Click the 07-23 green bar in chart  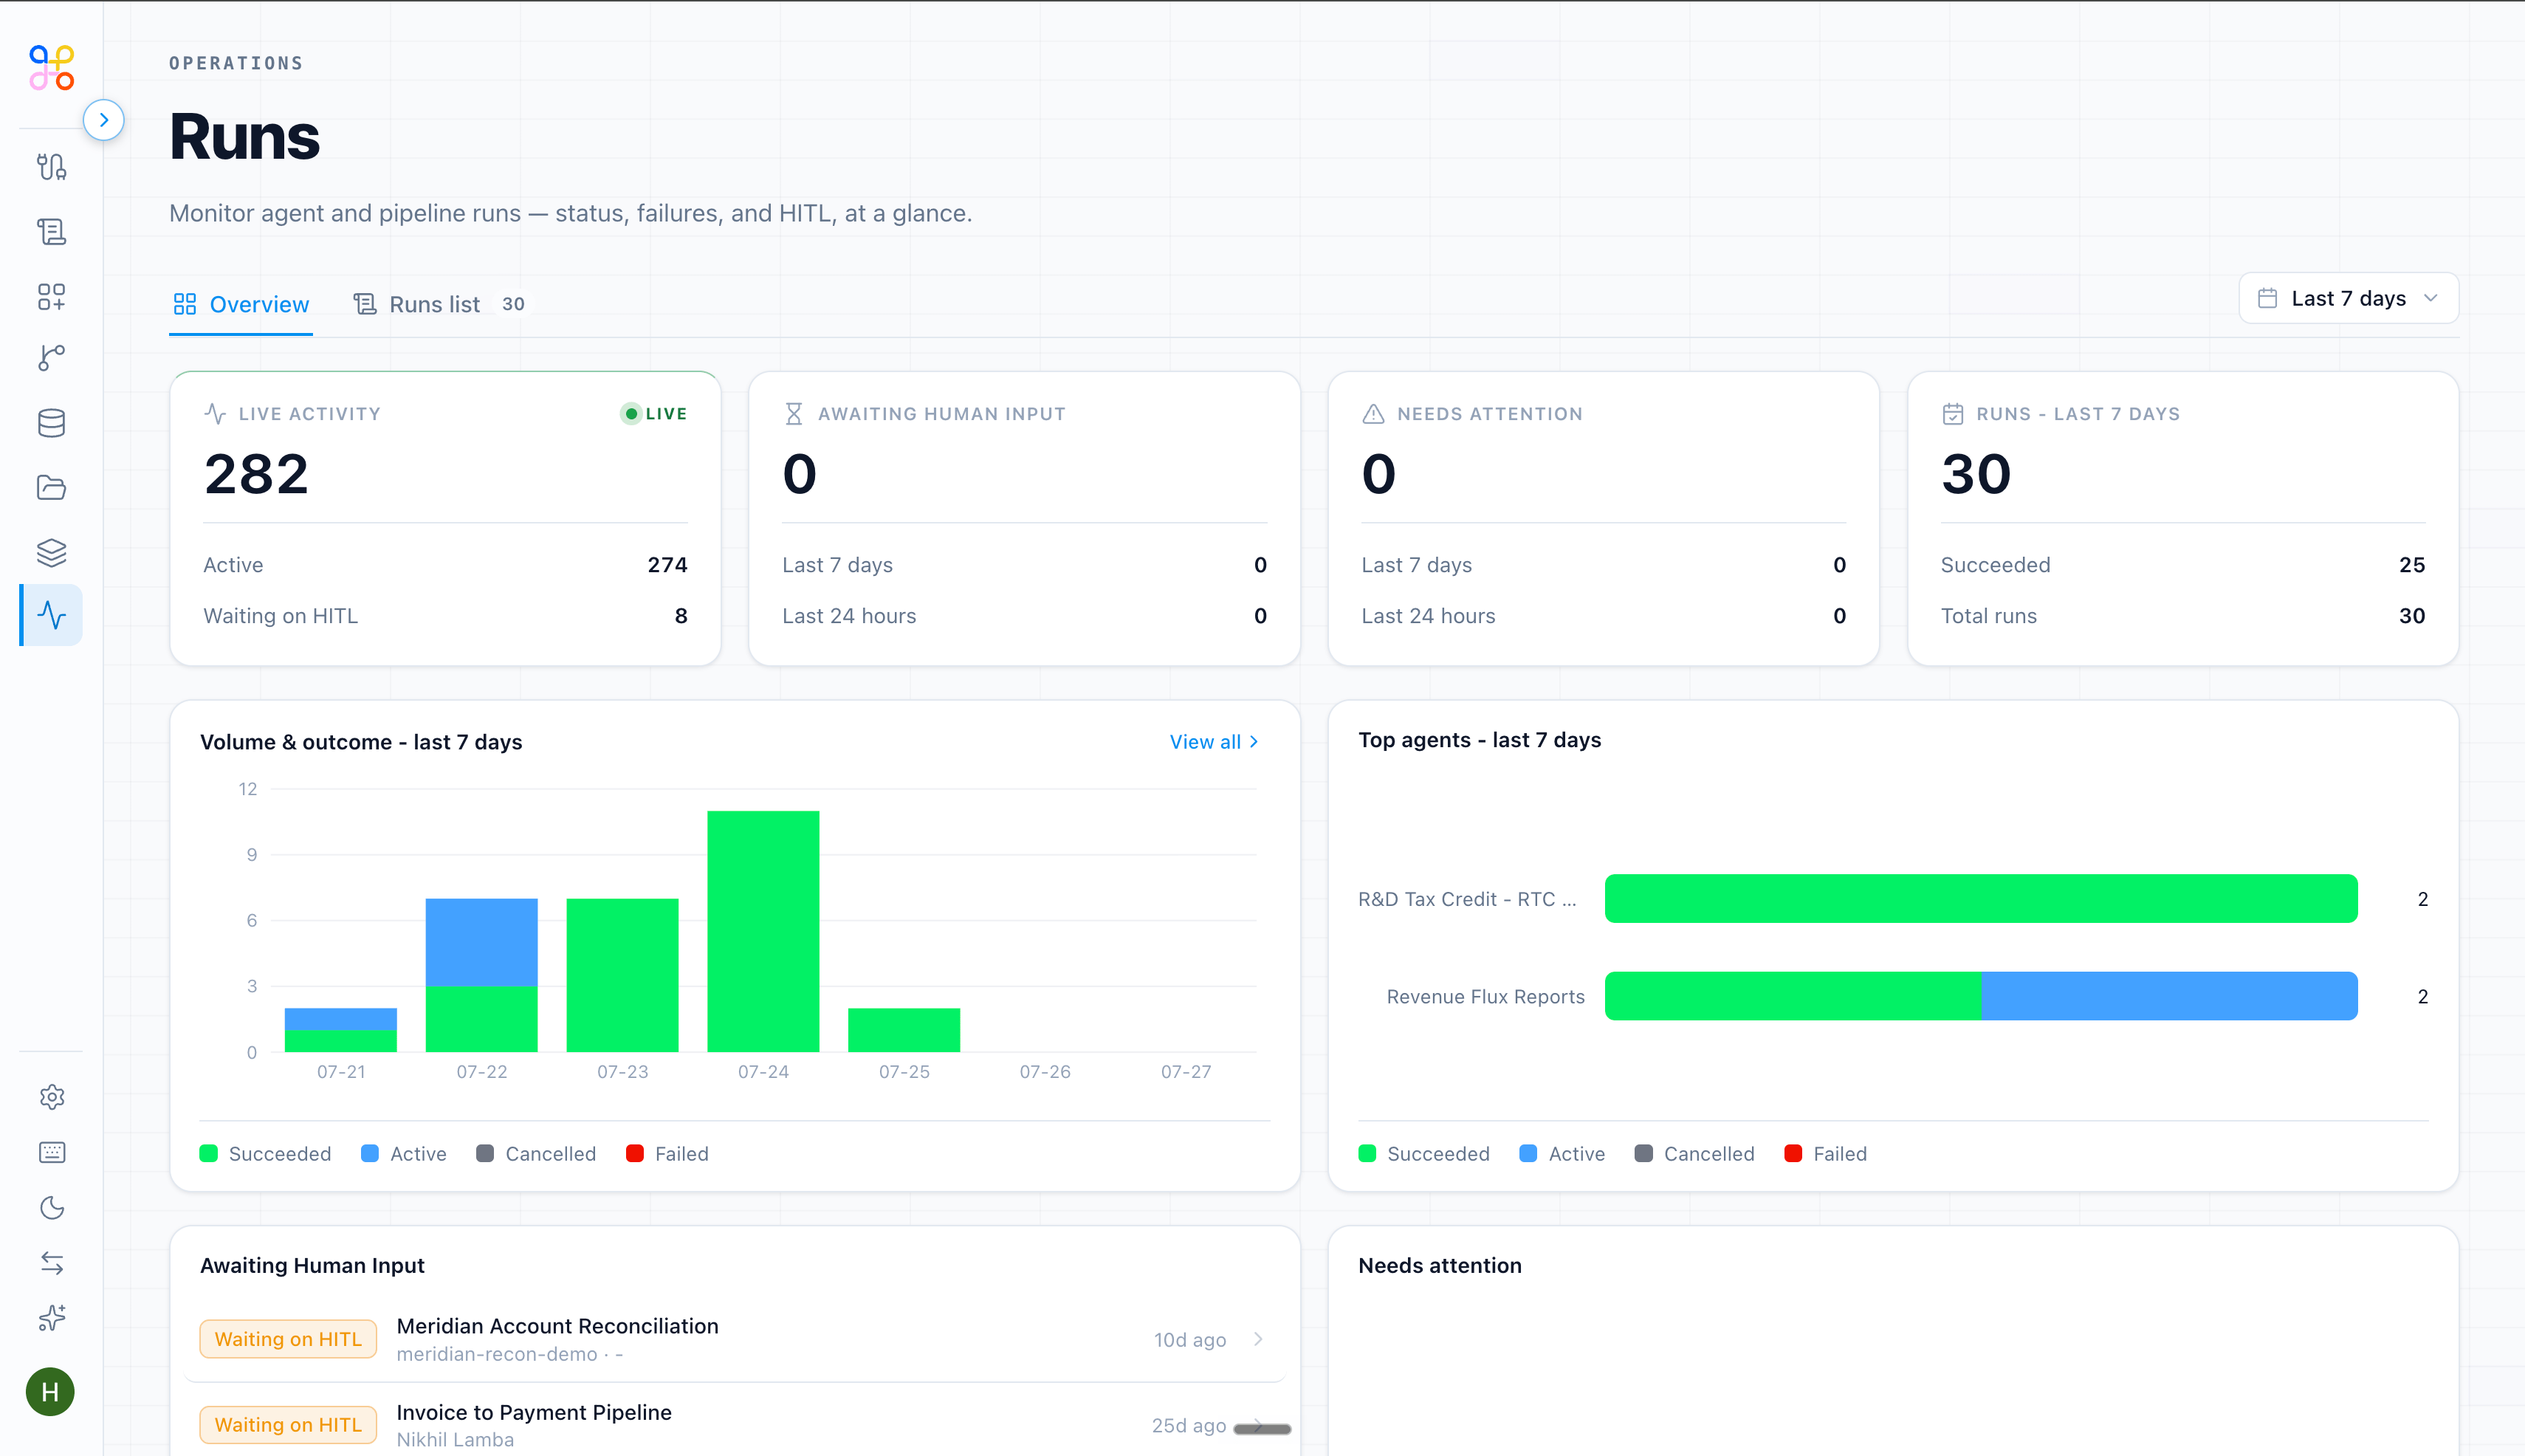point(622,975)
